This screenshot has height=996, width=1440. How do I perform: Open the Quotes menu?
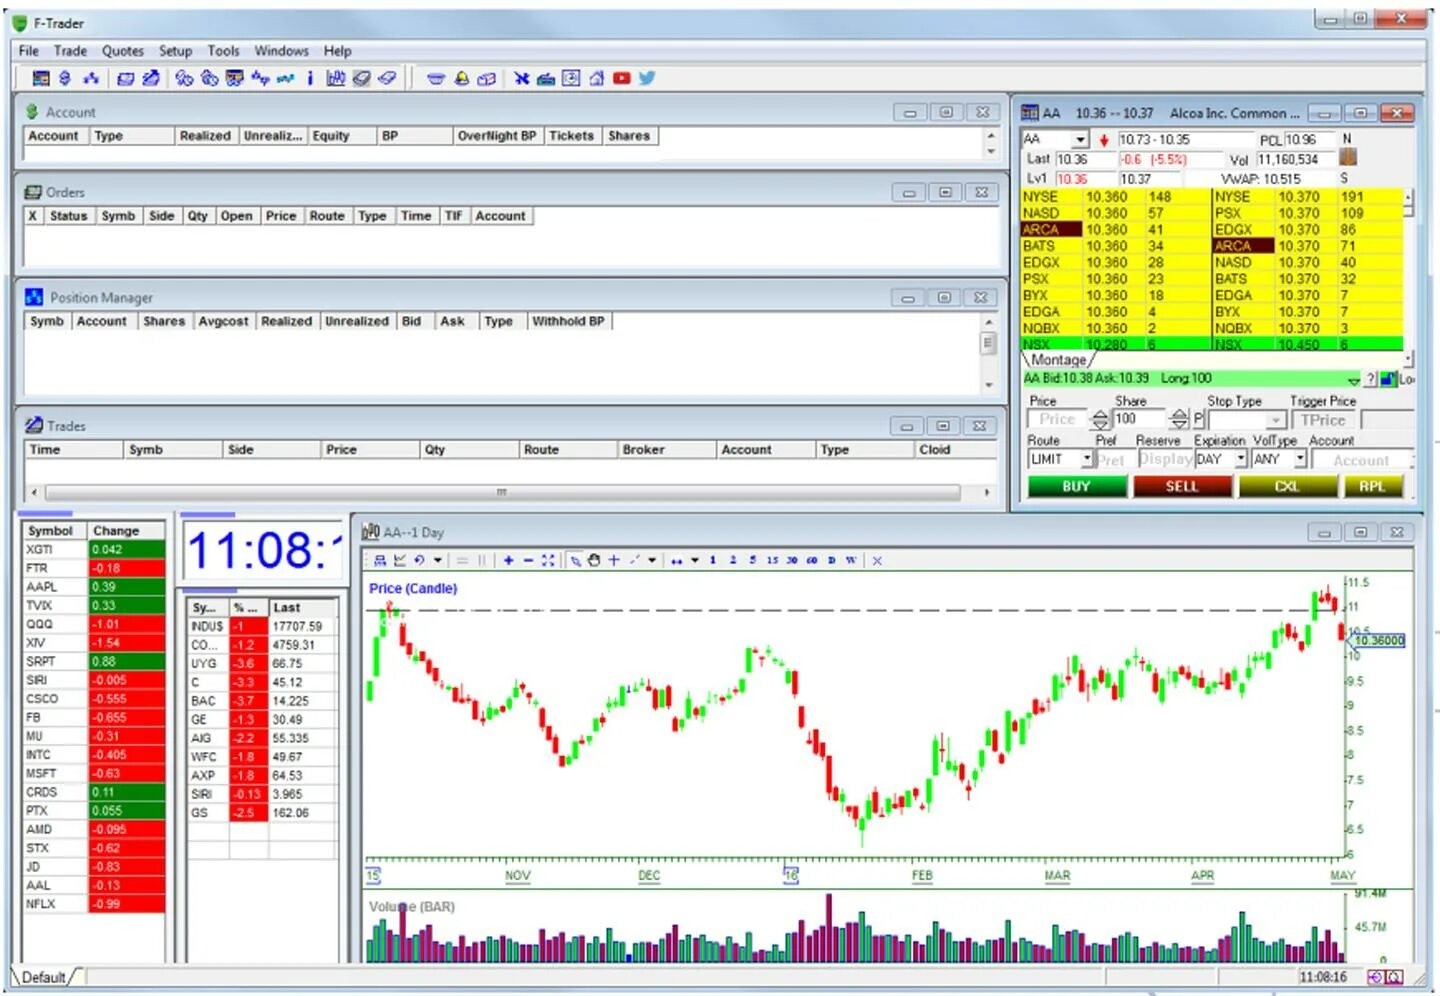[x=123, y=51]
